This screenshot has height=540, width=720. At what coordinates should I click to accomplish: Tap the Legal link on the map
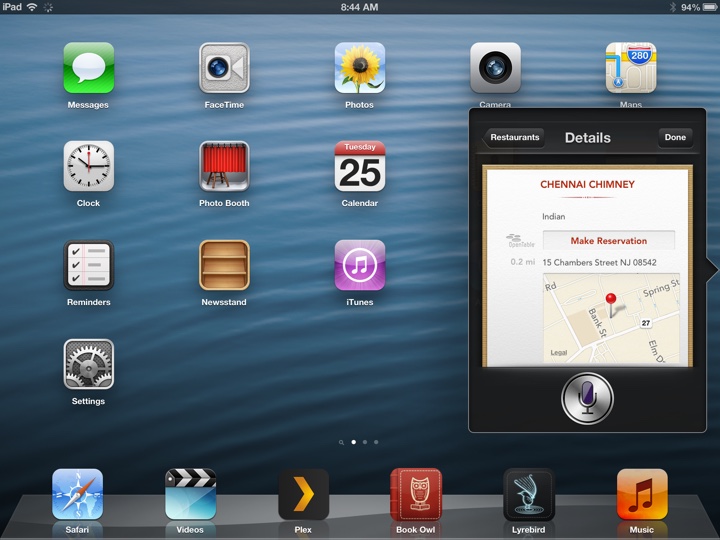tap(559, 353)
